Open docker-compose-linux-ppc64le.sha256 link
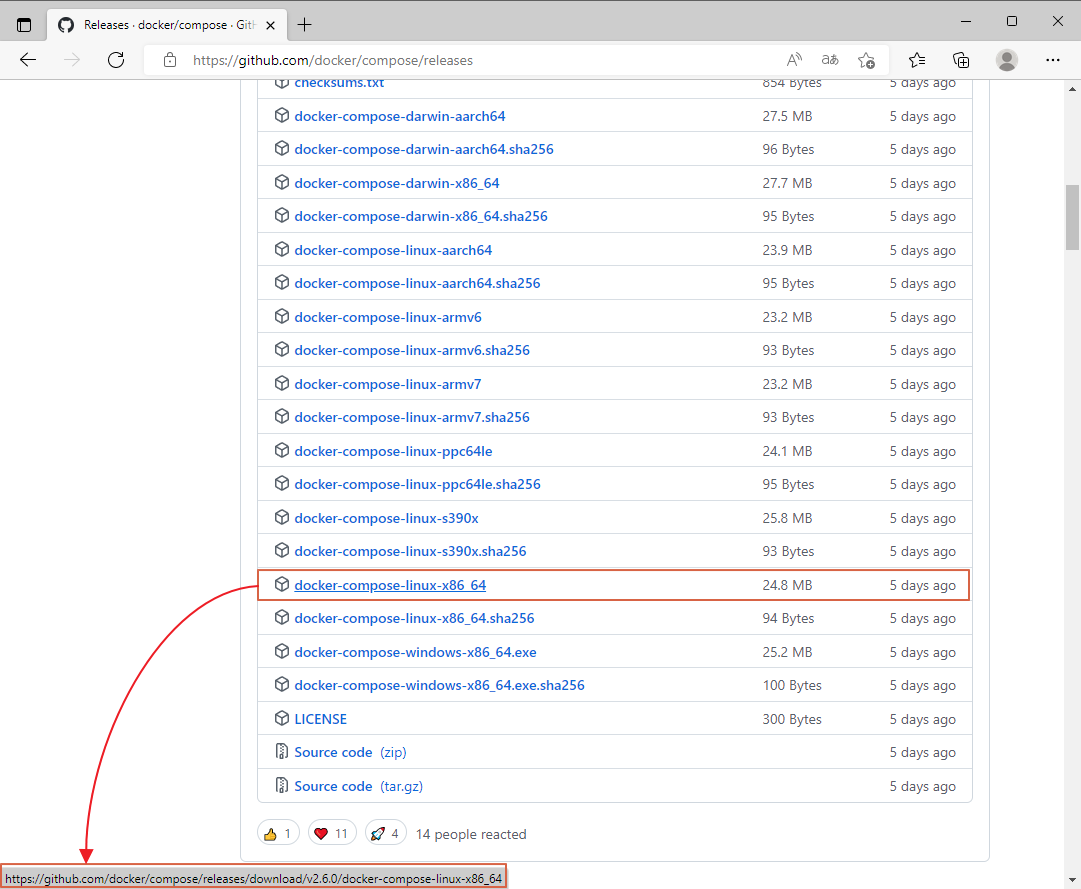Screen dimensions: 1081x889 coord(418,484)
